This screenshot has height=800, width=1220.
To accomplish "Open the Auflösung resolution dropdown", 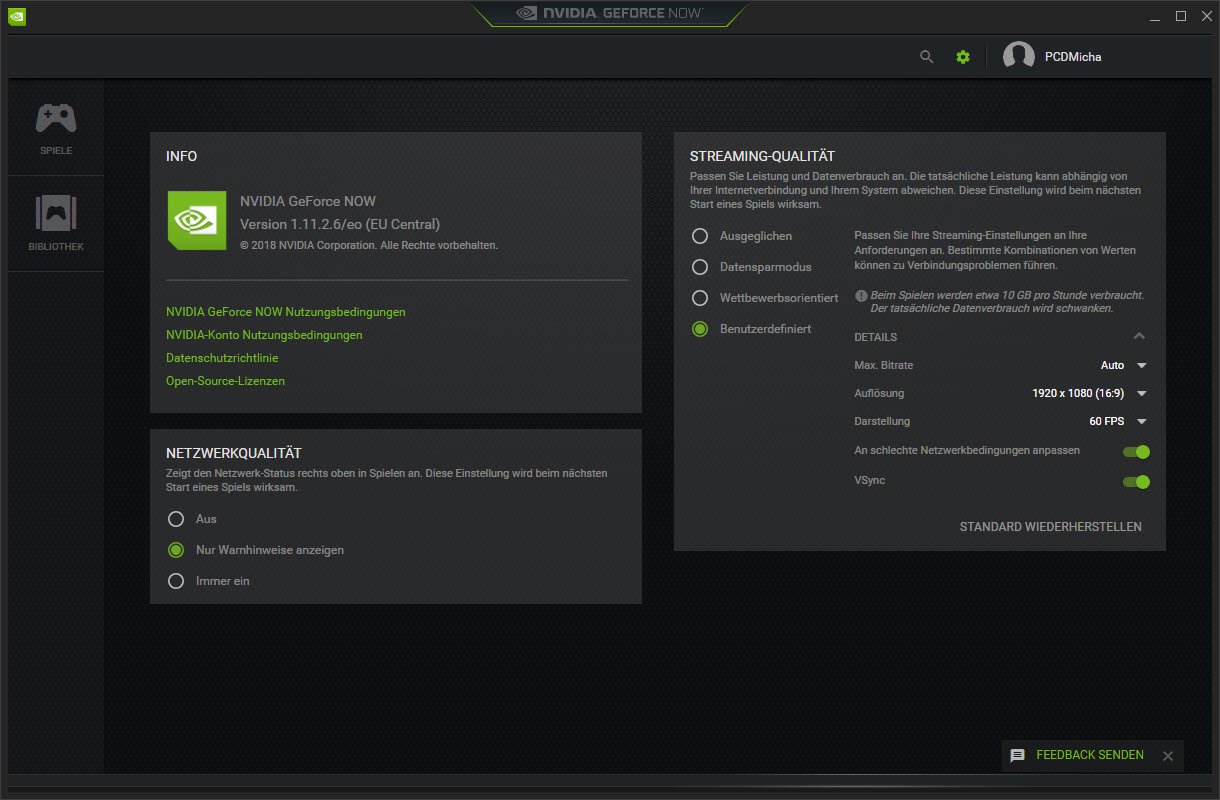I will point(1090,394).
